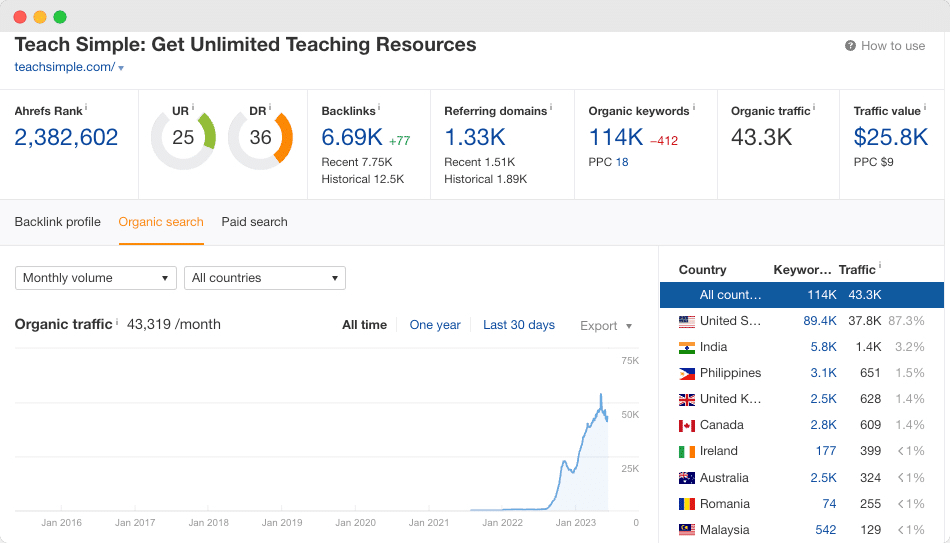Click the Canada flag icon
Image resolution: width=950 pixels, height=543 pixels.
pos(686,425)
